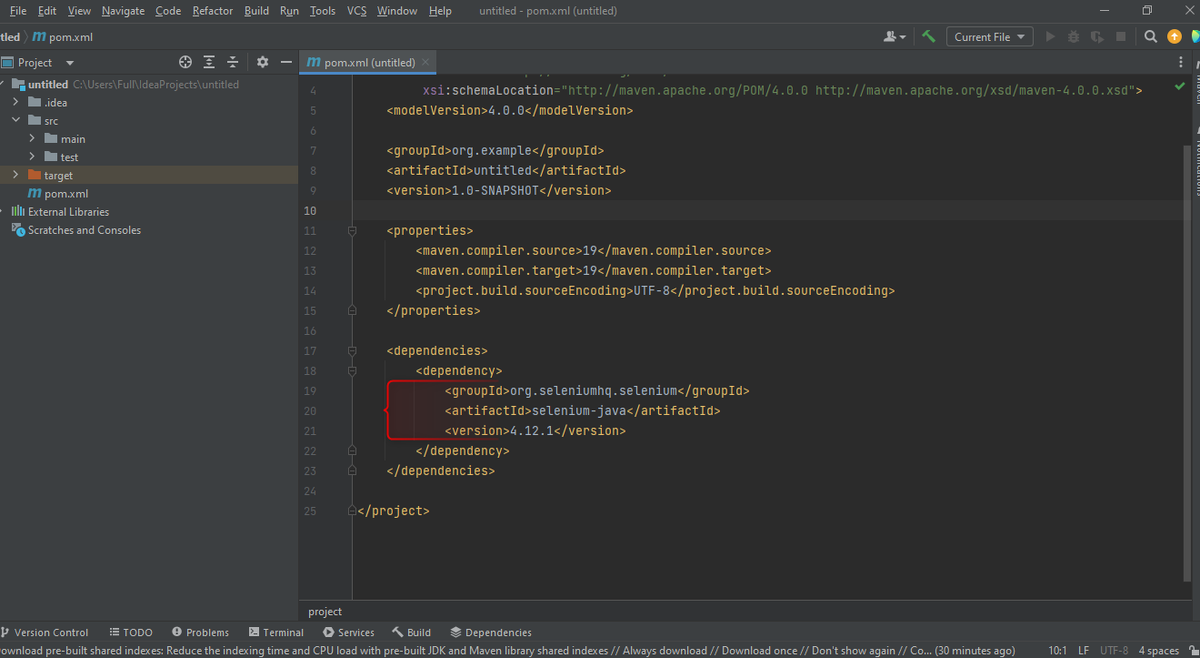Open Search Everywhere magnifier icon
1200x658 pixels.
pos(1151,37)
